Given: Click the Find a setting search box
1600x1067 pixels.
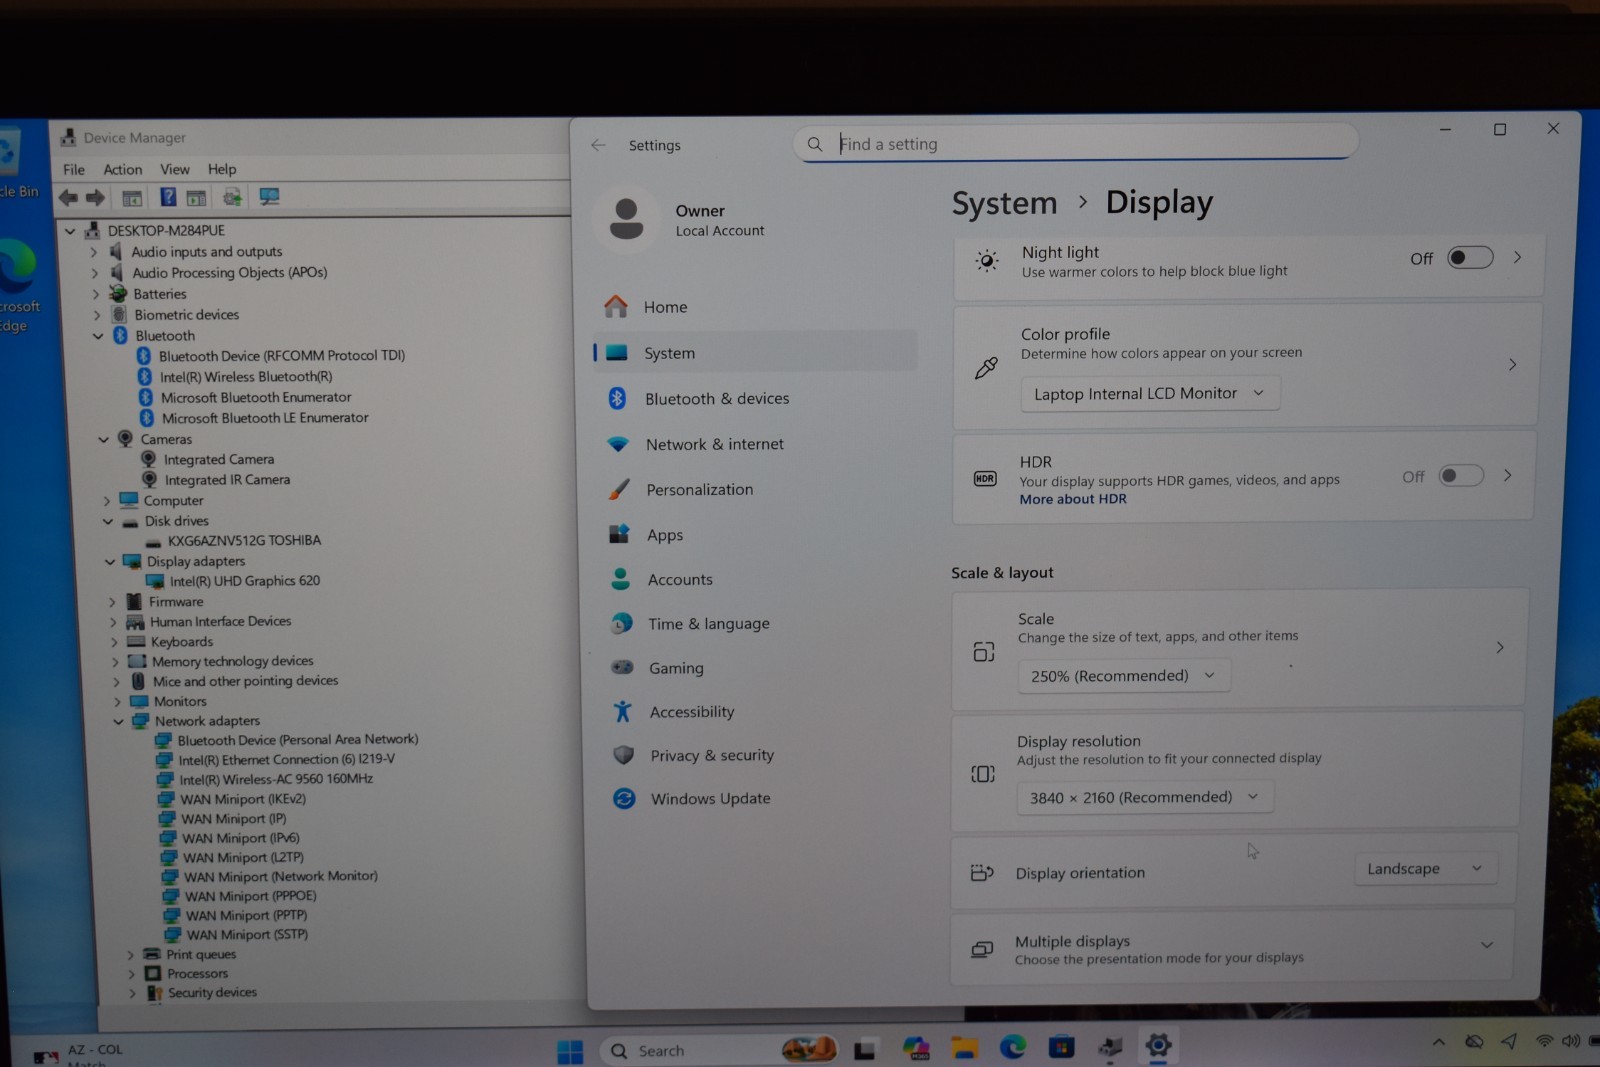Looking at the screenshot, I should point(1076,143).
